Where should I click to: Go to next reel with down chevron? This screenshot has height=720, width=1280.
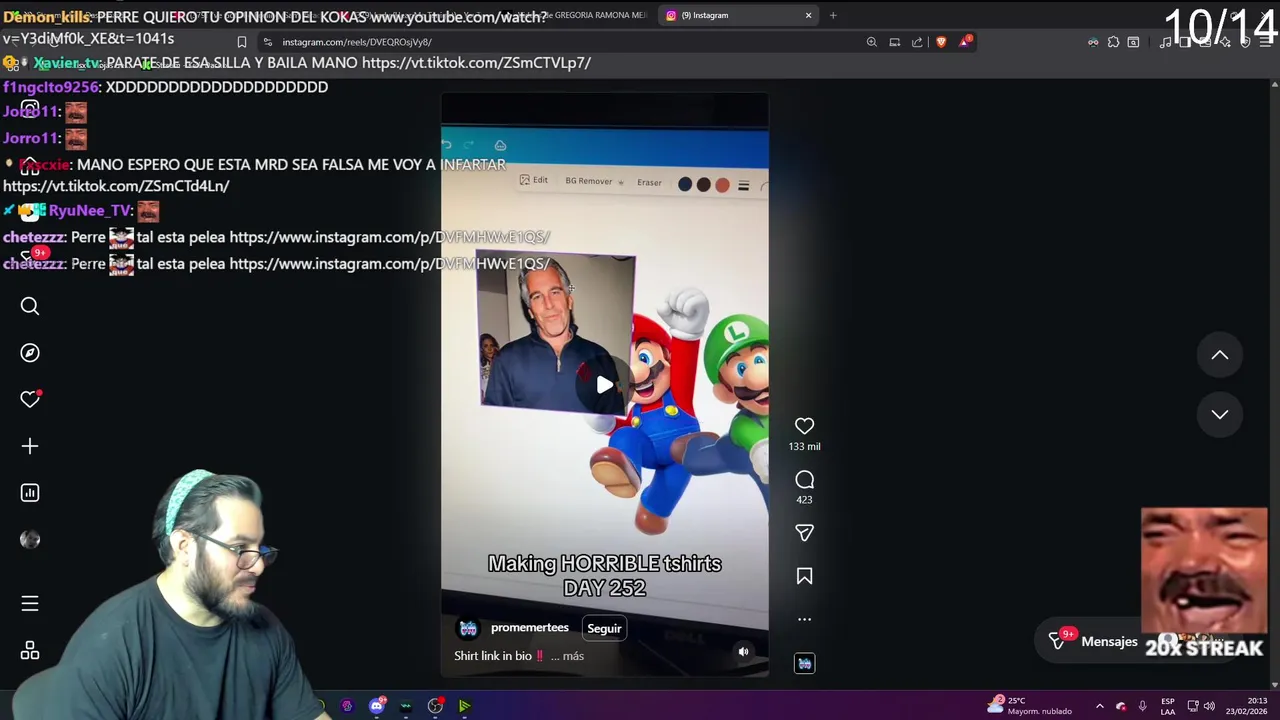point(1220,414)
